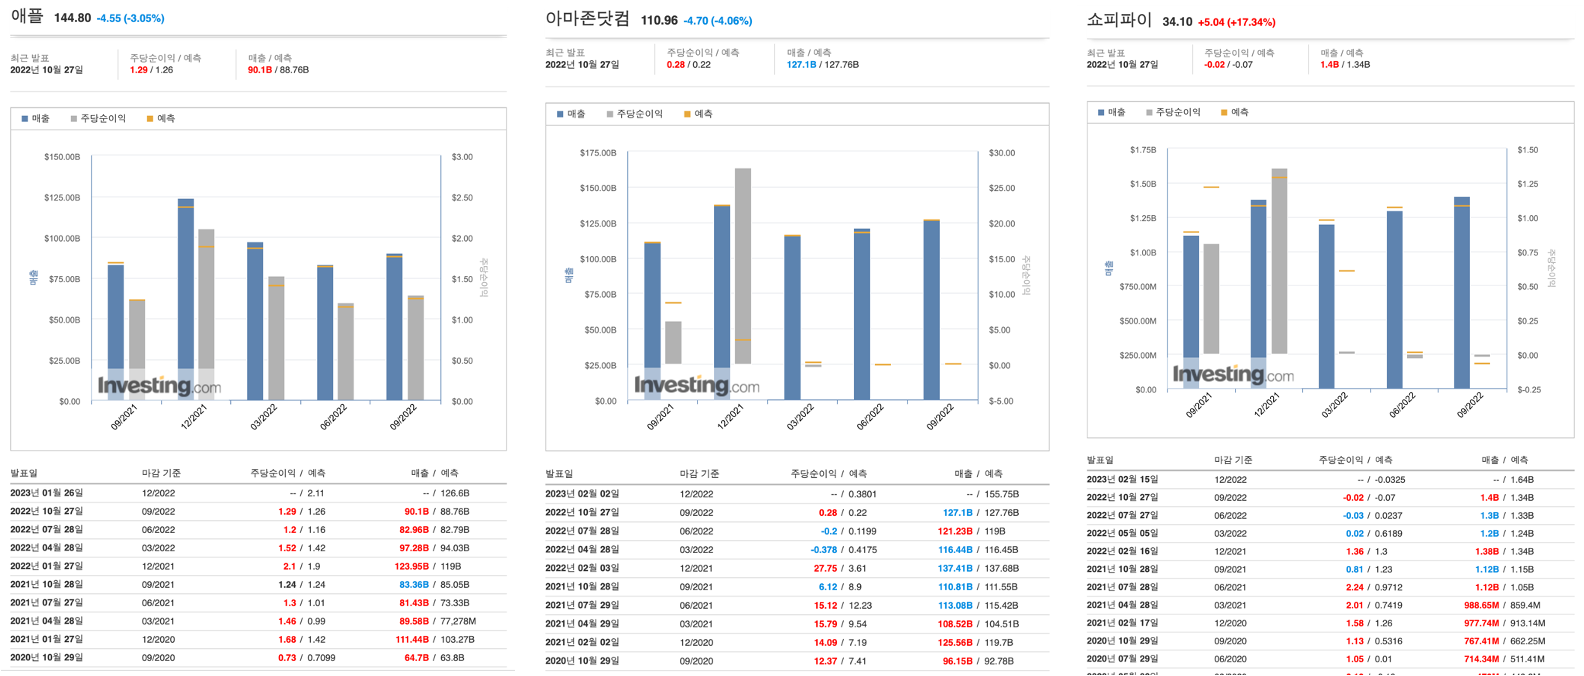Select date 2020년 10월 29일 in Apple table

coord(47,658)
